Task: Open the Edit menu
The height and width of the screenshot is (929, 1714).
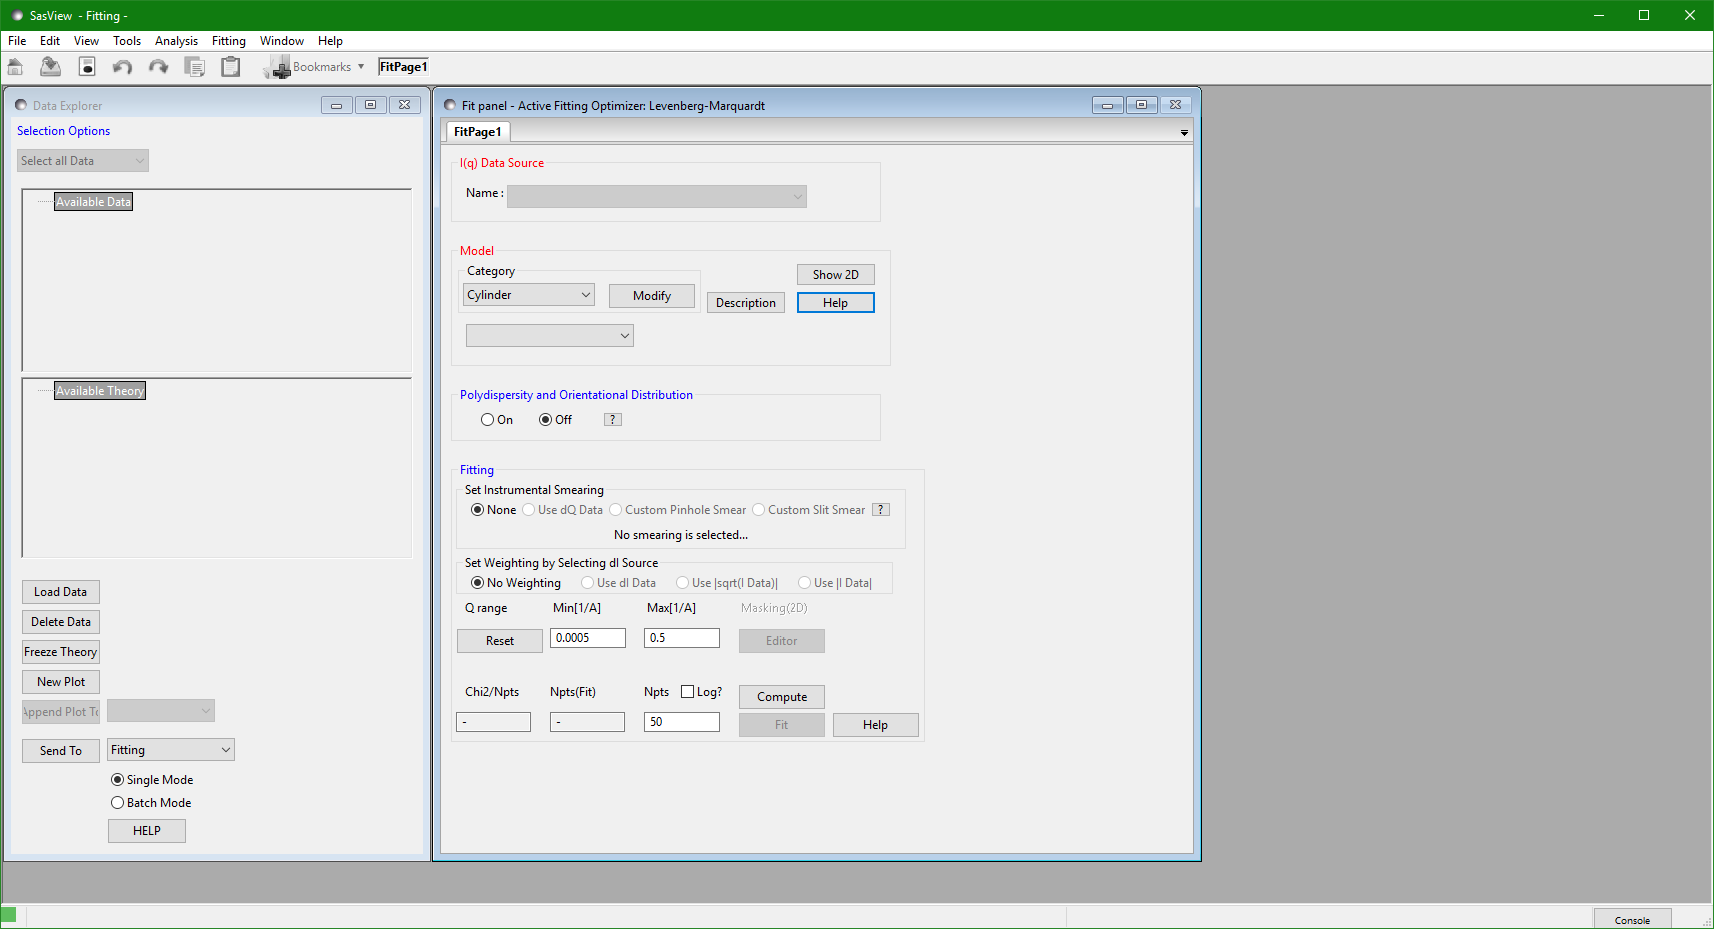Action: coord(50,41)
